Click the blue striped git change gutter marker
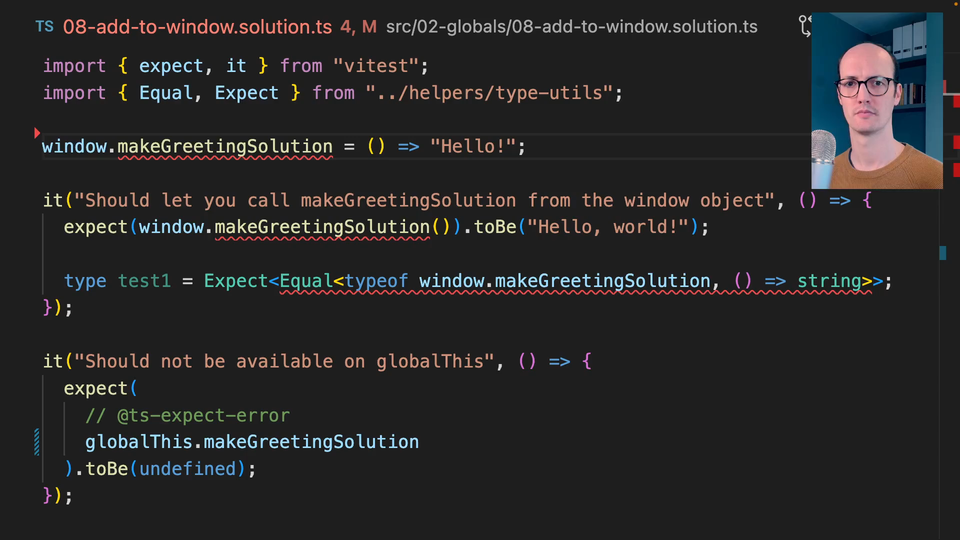Screen dimensions: 960x540 coord(37,442)
